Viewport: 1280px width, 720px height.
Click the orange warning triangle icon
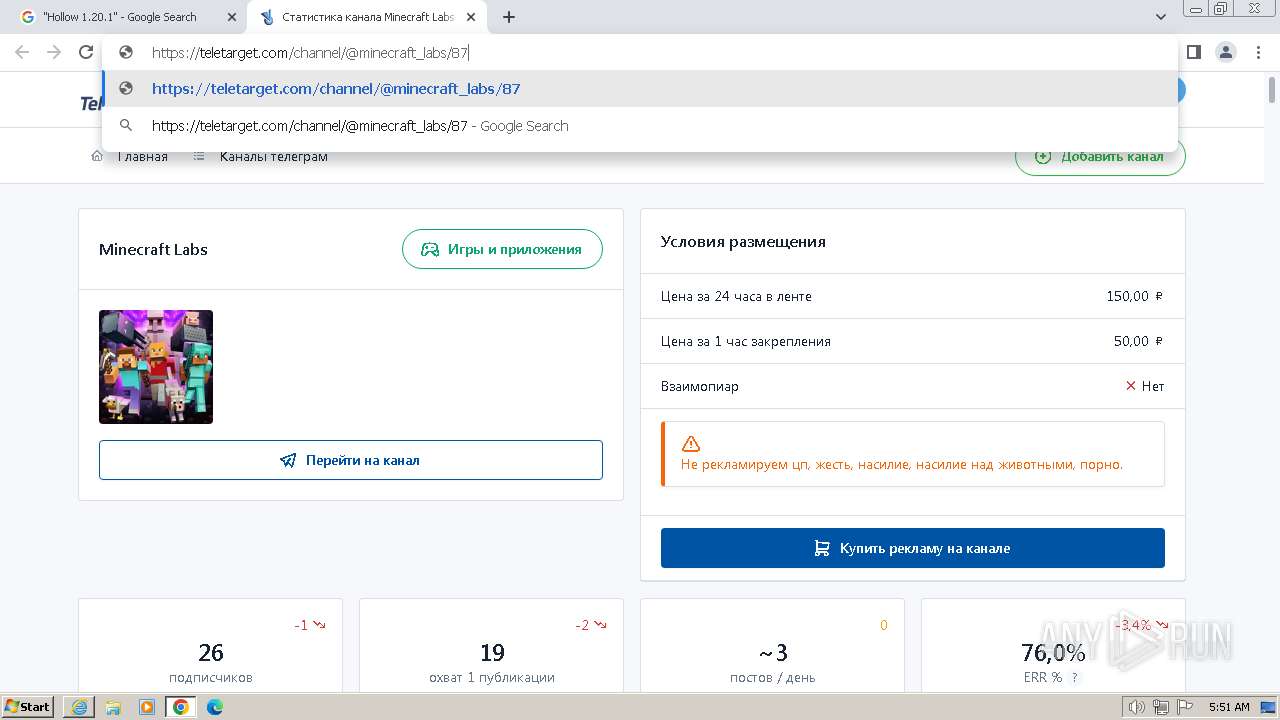tap(691, 444)
